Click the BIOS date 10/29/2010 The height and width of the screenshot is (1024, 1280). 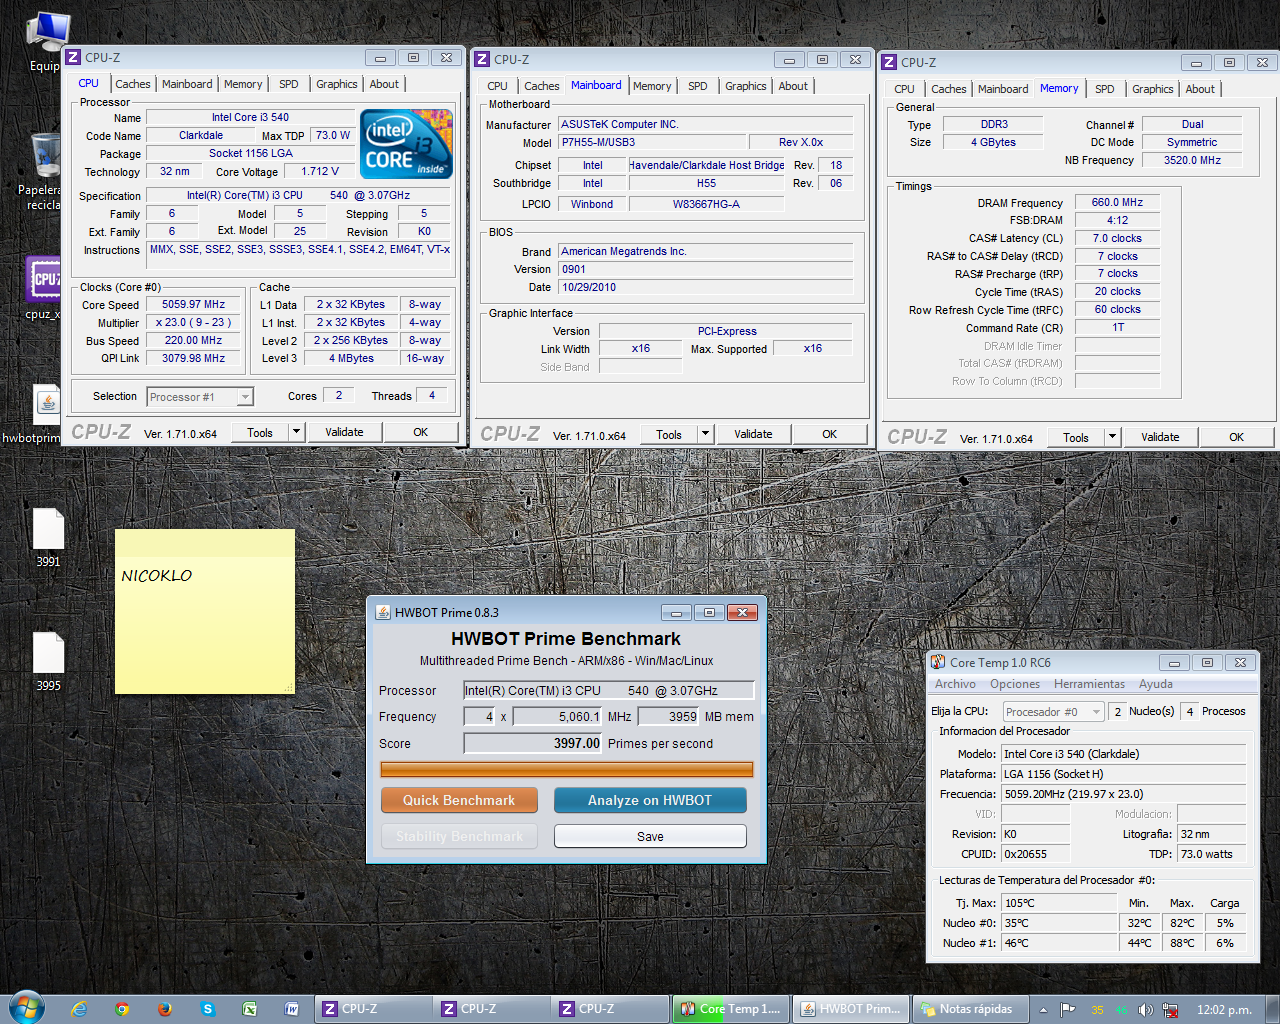[x=707, y=287]
